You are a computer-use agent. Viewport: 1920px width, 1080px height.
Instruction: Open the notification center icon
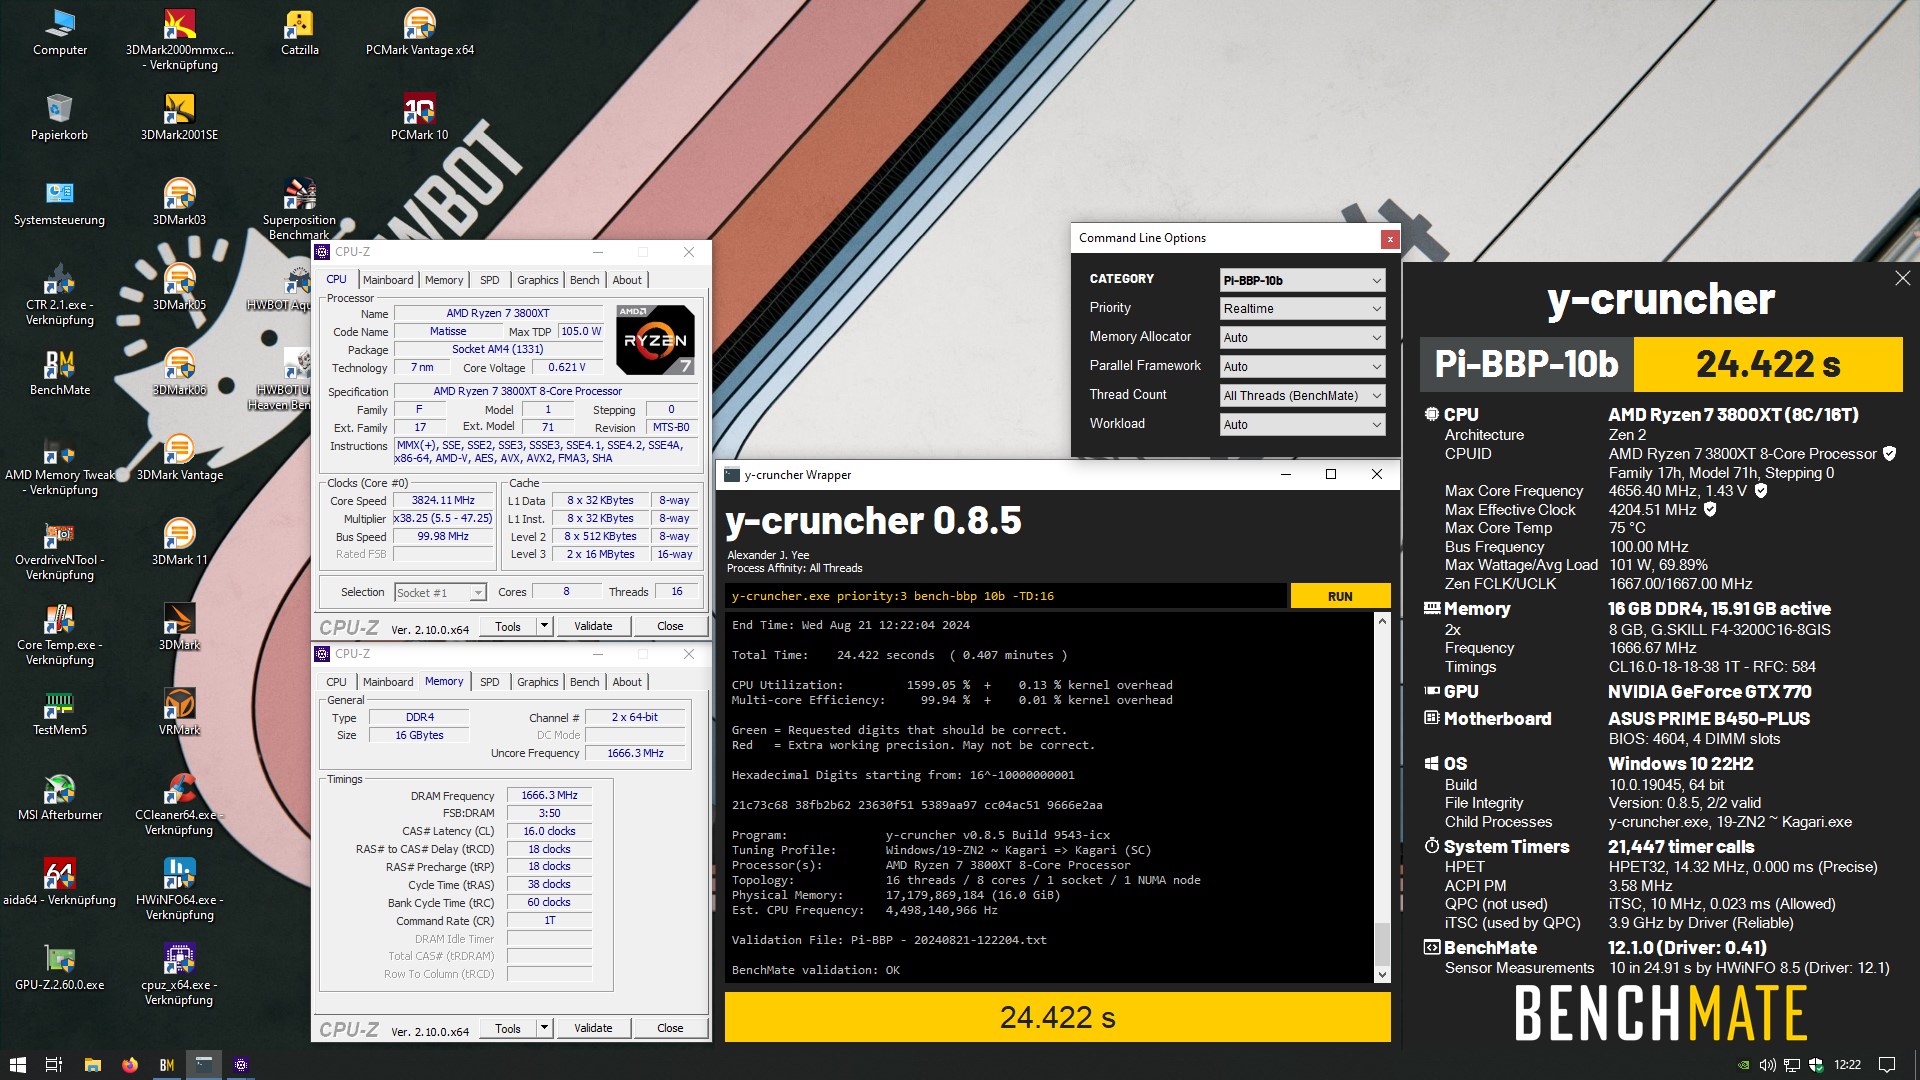[1886, 1065]
